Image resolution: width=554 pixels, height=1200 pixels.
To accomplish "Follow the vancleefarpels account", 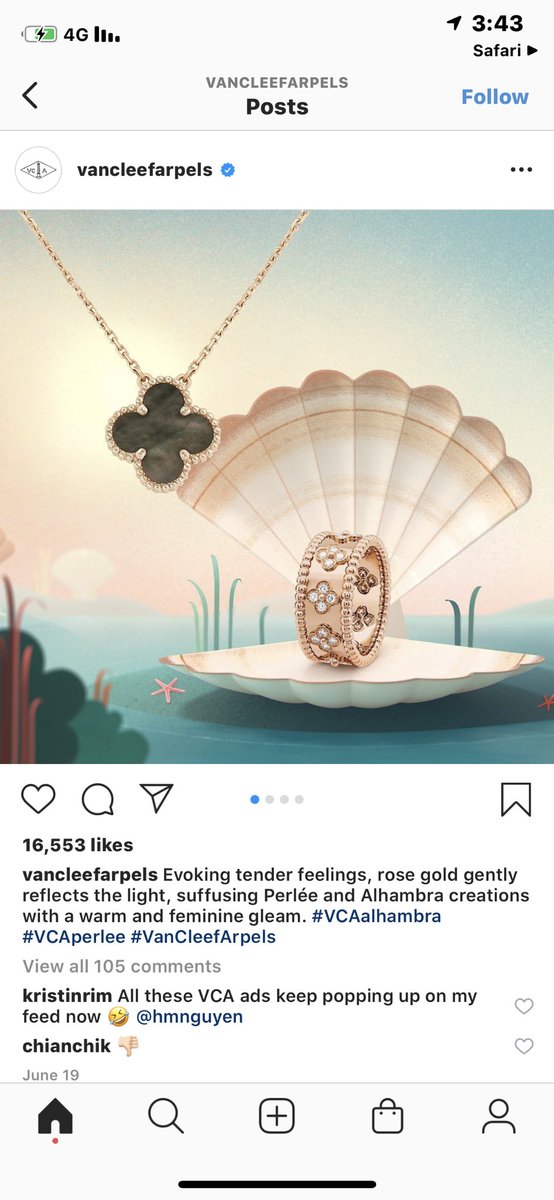I will pos(495,97).
